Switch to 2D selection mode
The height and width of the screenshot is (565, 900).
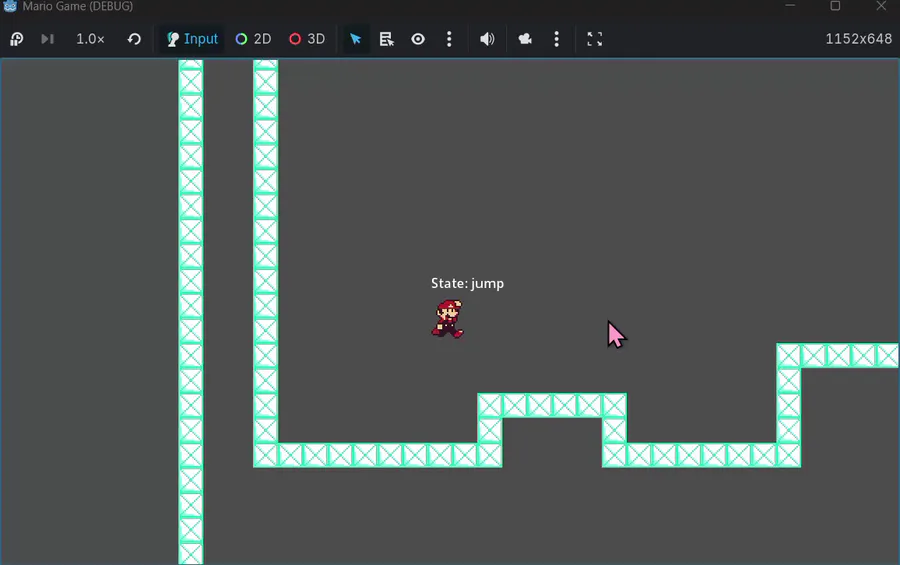pyautogui.click(x=253, y=39)
